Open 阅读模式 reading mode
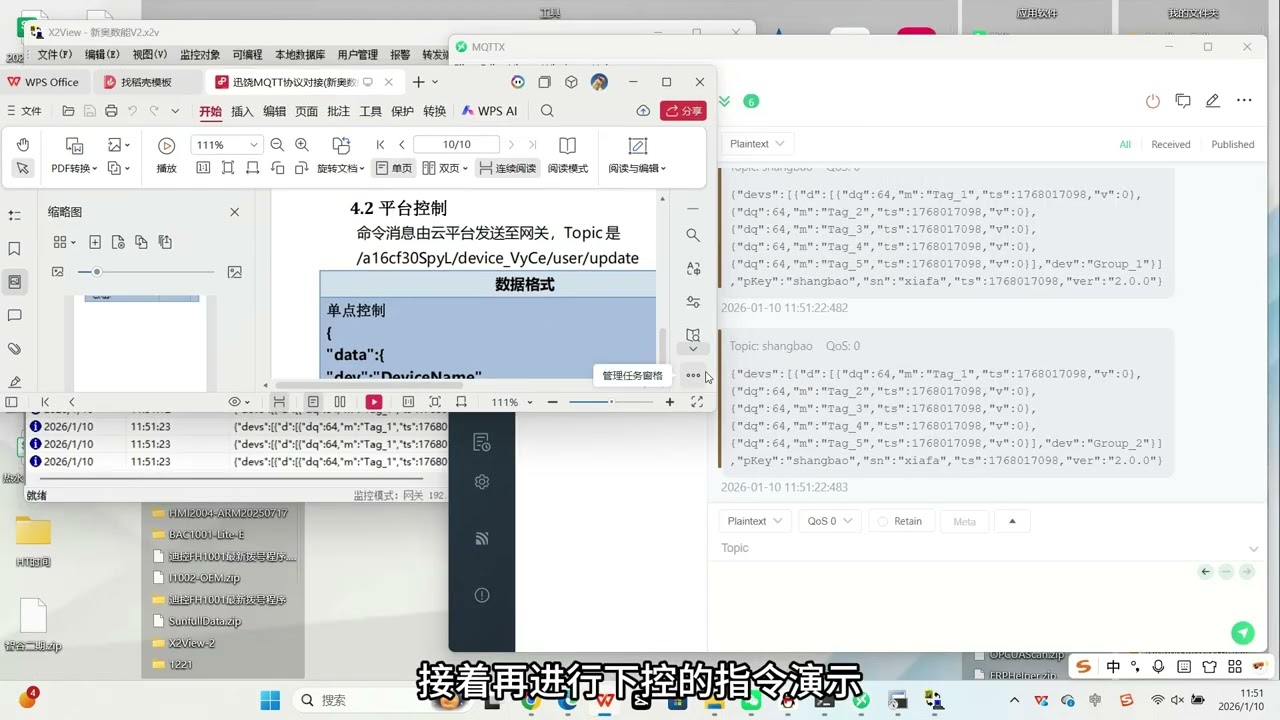The height and width of the screenshot is (720, 1280). click(x=568, y=156)
